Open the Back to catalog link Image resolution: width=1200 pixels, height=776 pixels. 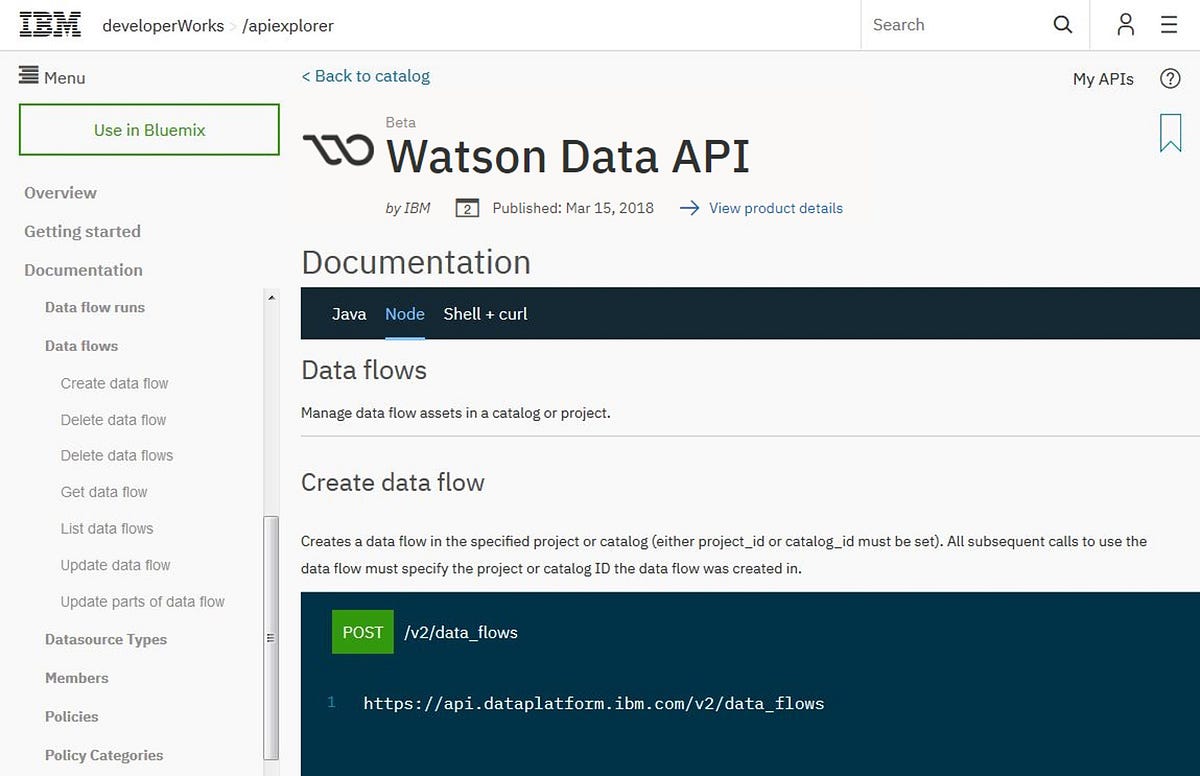[x=365, y=76]
